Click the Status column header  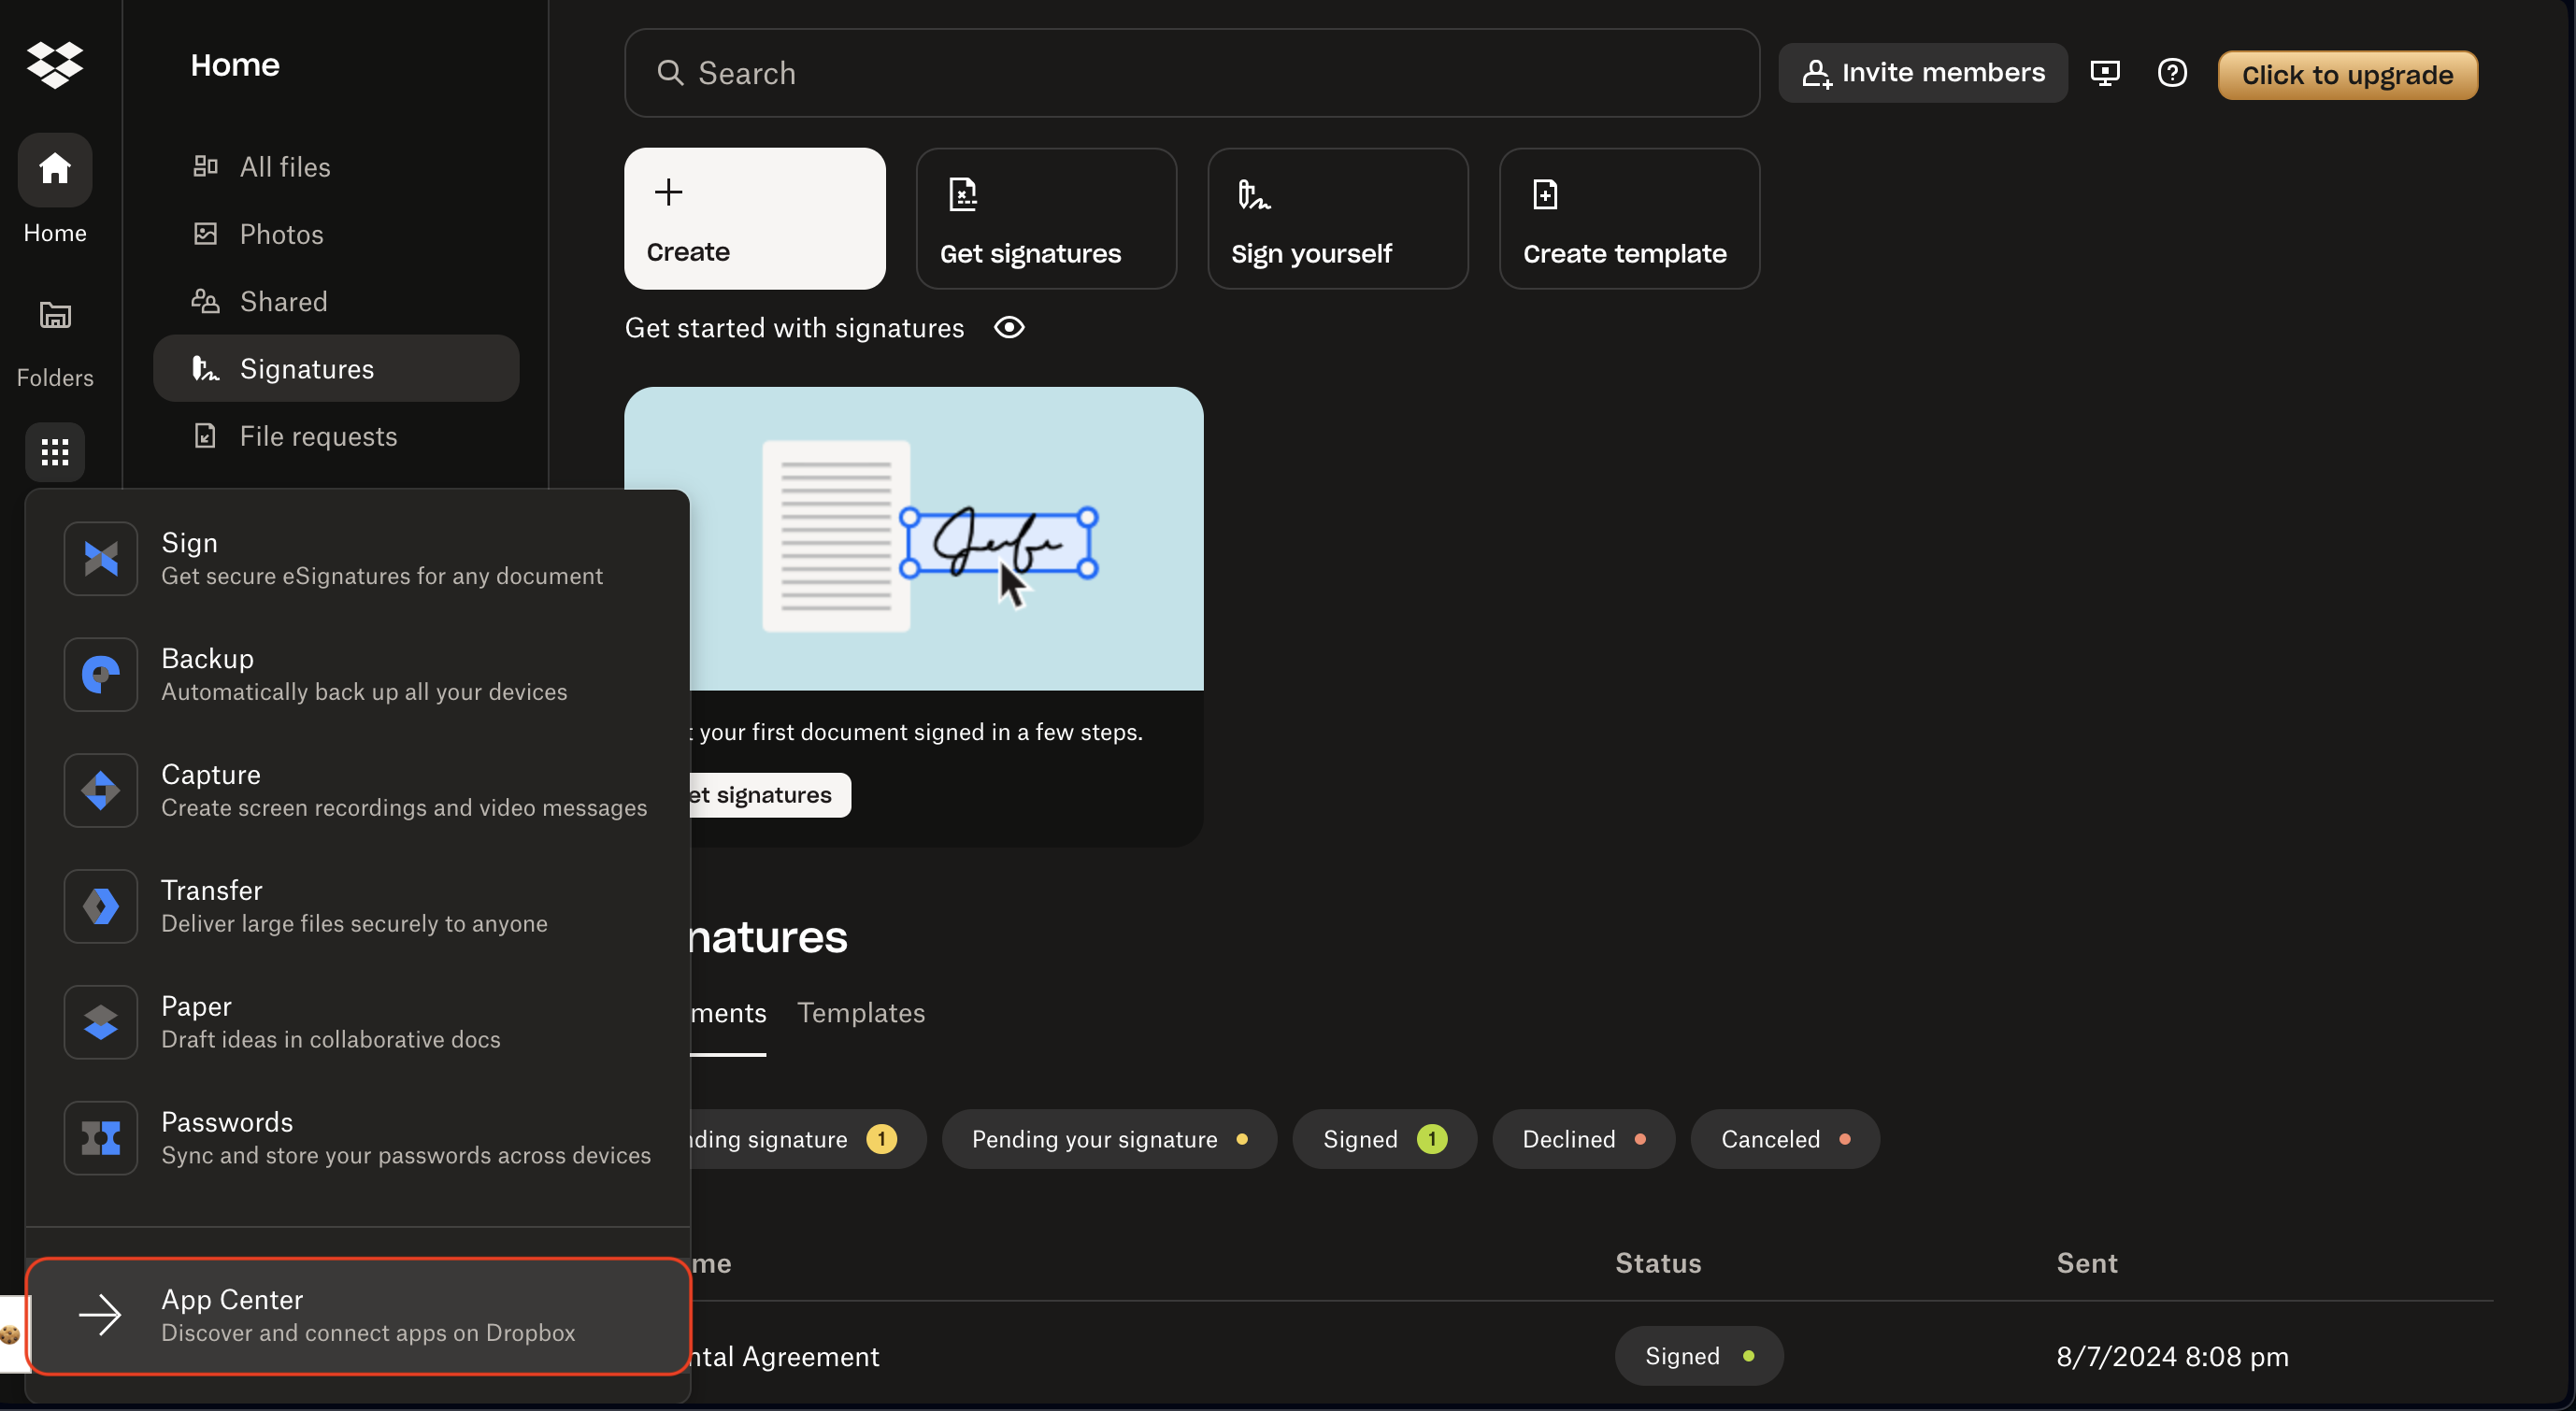1658,1263
